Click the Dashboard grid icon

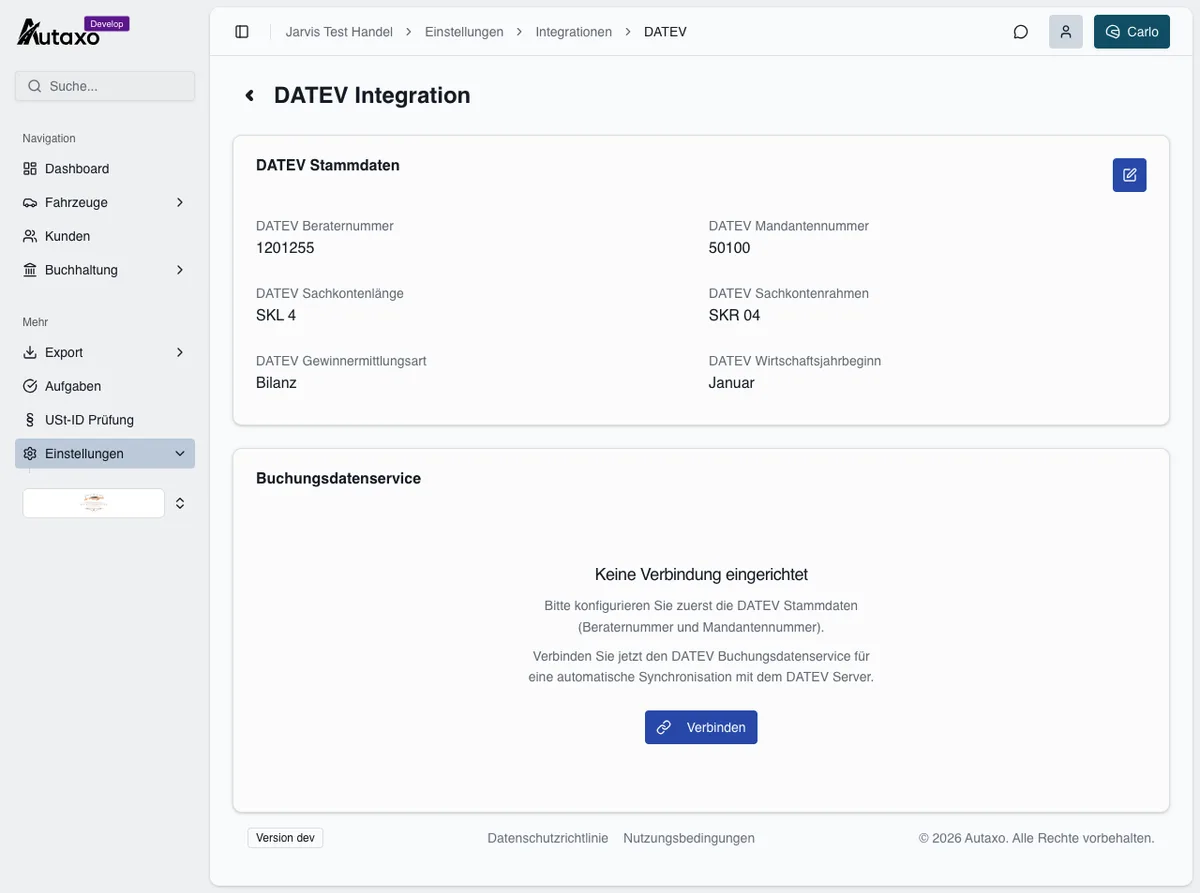[30, 169]
